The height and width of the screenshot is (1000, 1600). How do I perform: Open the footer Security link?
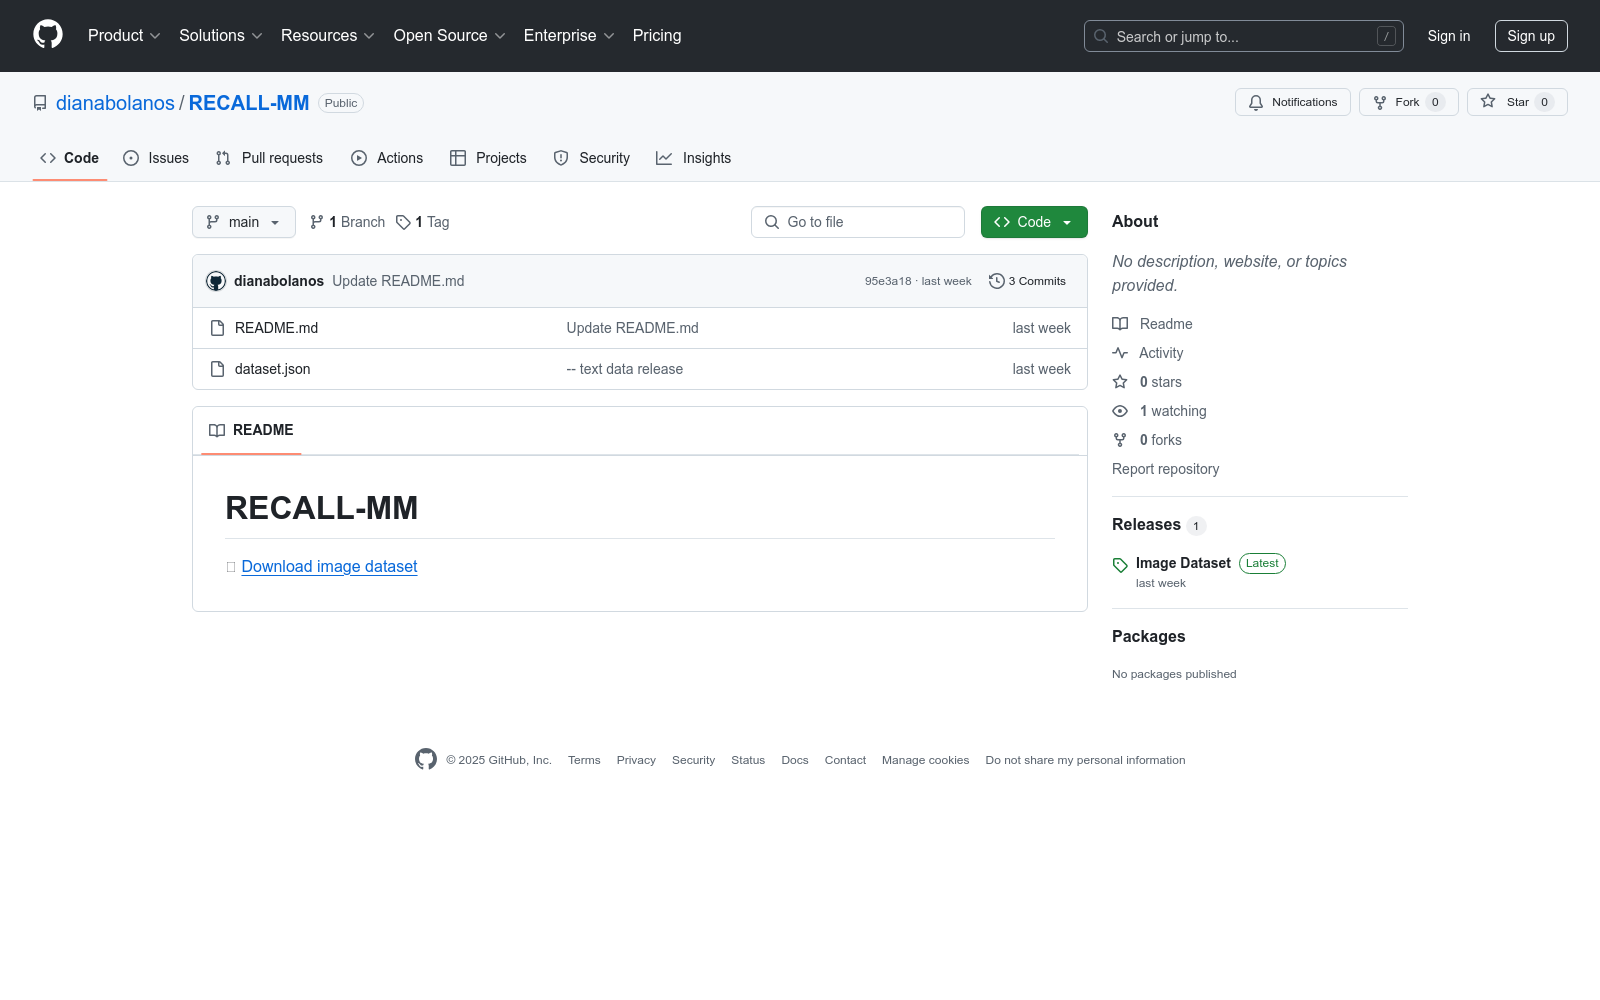pyautogui.click(x=693, y=760)
